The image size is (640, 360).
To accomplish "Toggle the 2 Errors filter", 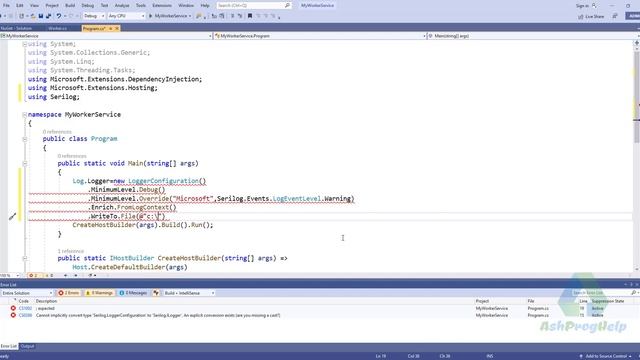I will (x=69, y=293).
